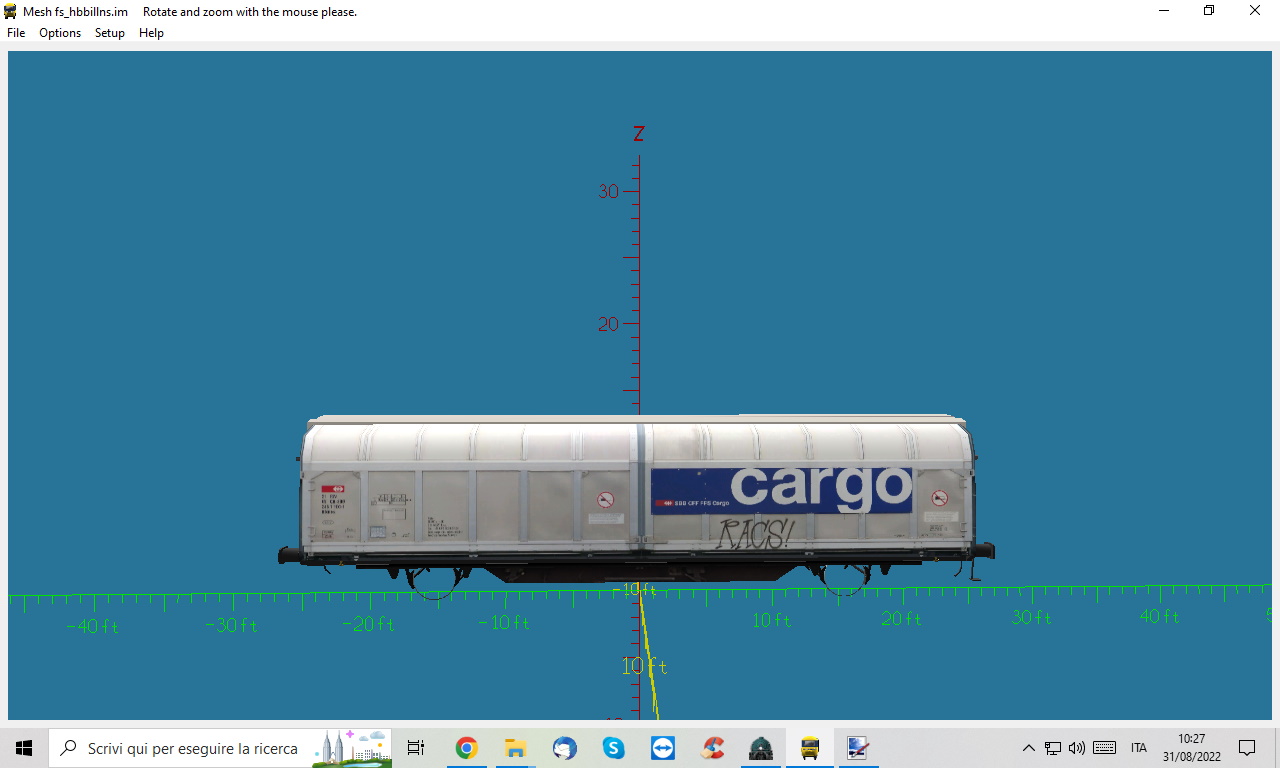Open the dark dome-shaped taskbar app
This screenshot has width=1280, height=768.
(x=761, y=748)
